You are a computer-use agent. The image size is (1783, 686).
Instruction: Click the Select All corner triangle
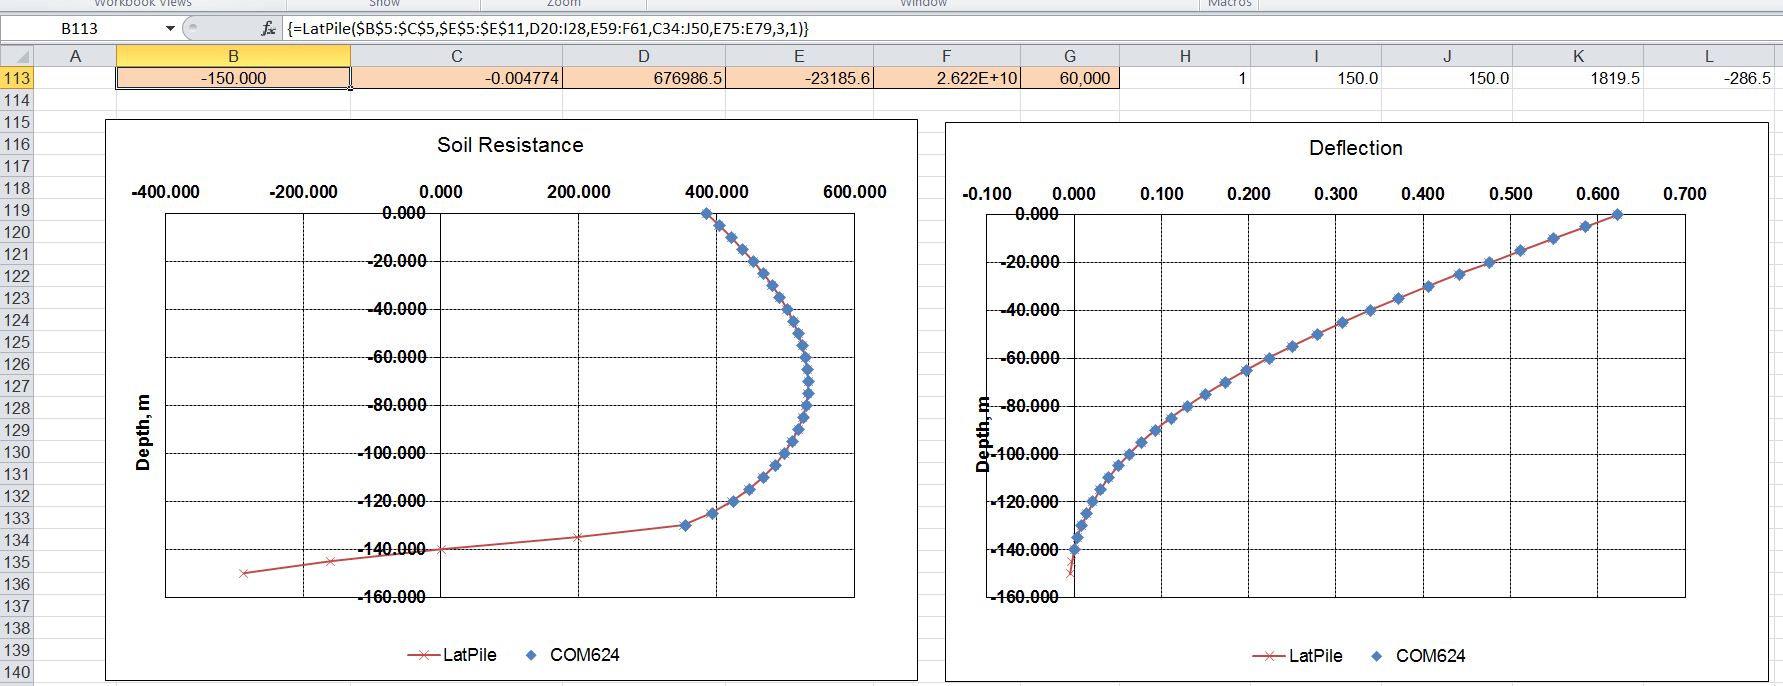coord(17,56)
